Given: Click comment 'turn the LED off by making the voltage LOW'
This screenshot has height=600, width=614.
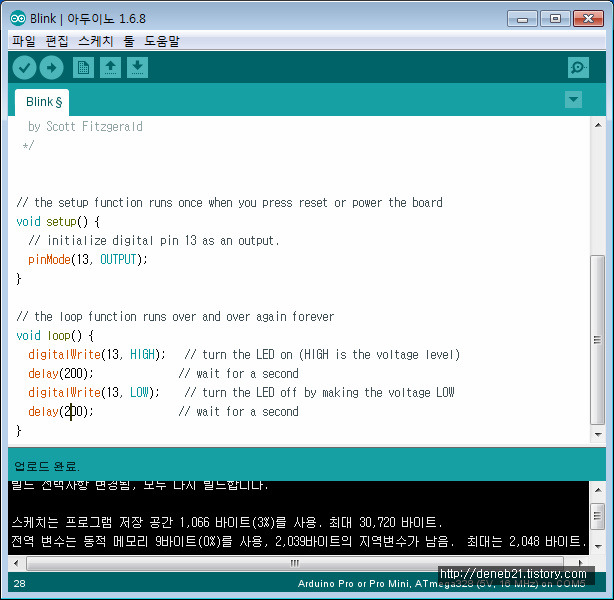Looking at the screenshot, I should tap(319, 392).
